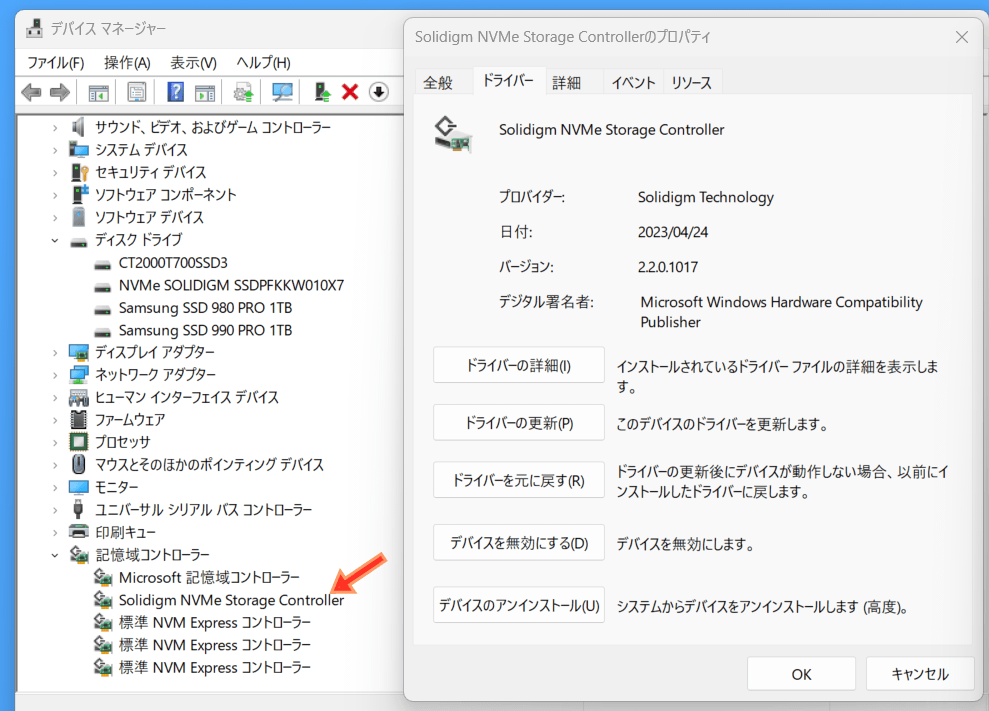Expand the システム デバイス node

56,150
